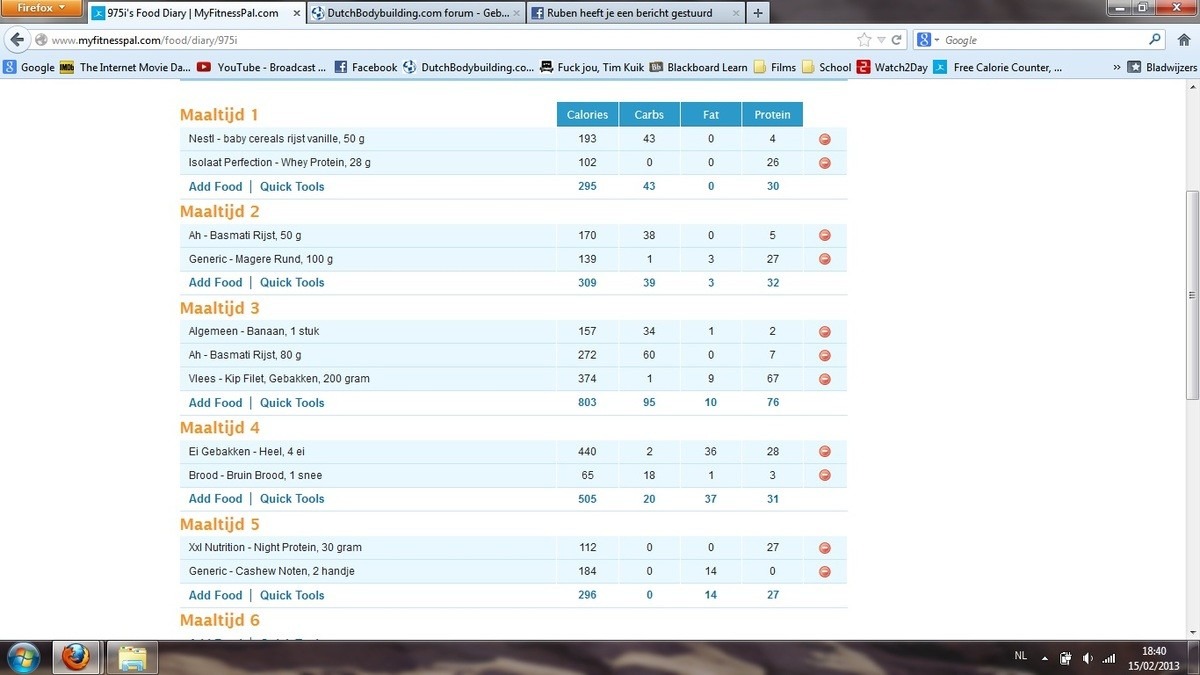Remove the Isolaat Perfection Whey Protein entry
Image resolution: width=1200 pixels, height=675 pixels.
pos(825,163)
